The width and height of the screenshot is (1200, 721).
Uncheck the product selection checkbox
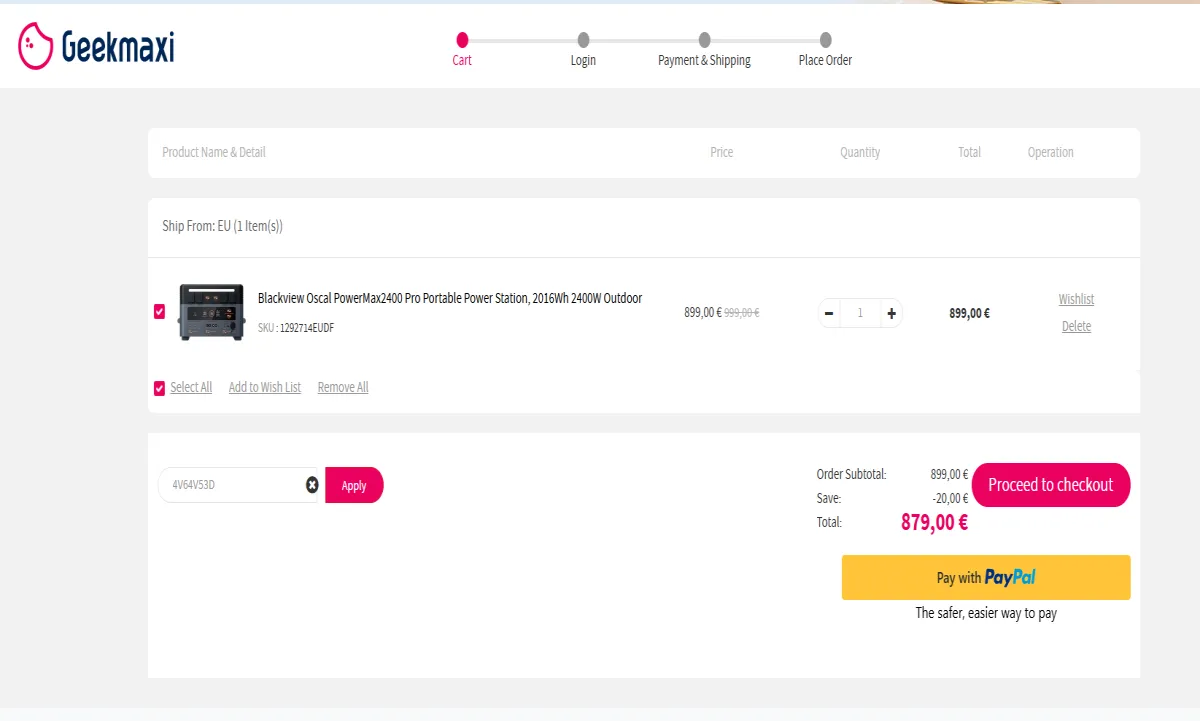[158, 311]
